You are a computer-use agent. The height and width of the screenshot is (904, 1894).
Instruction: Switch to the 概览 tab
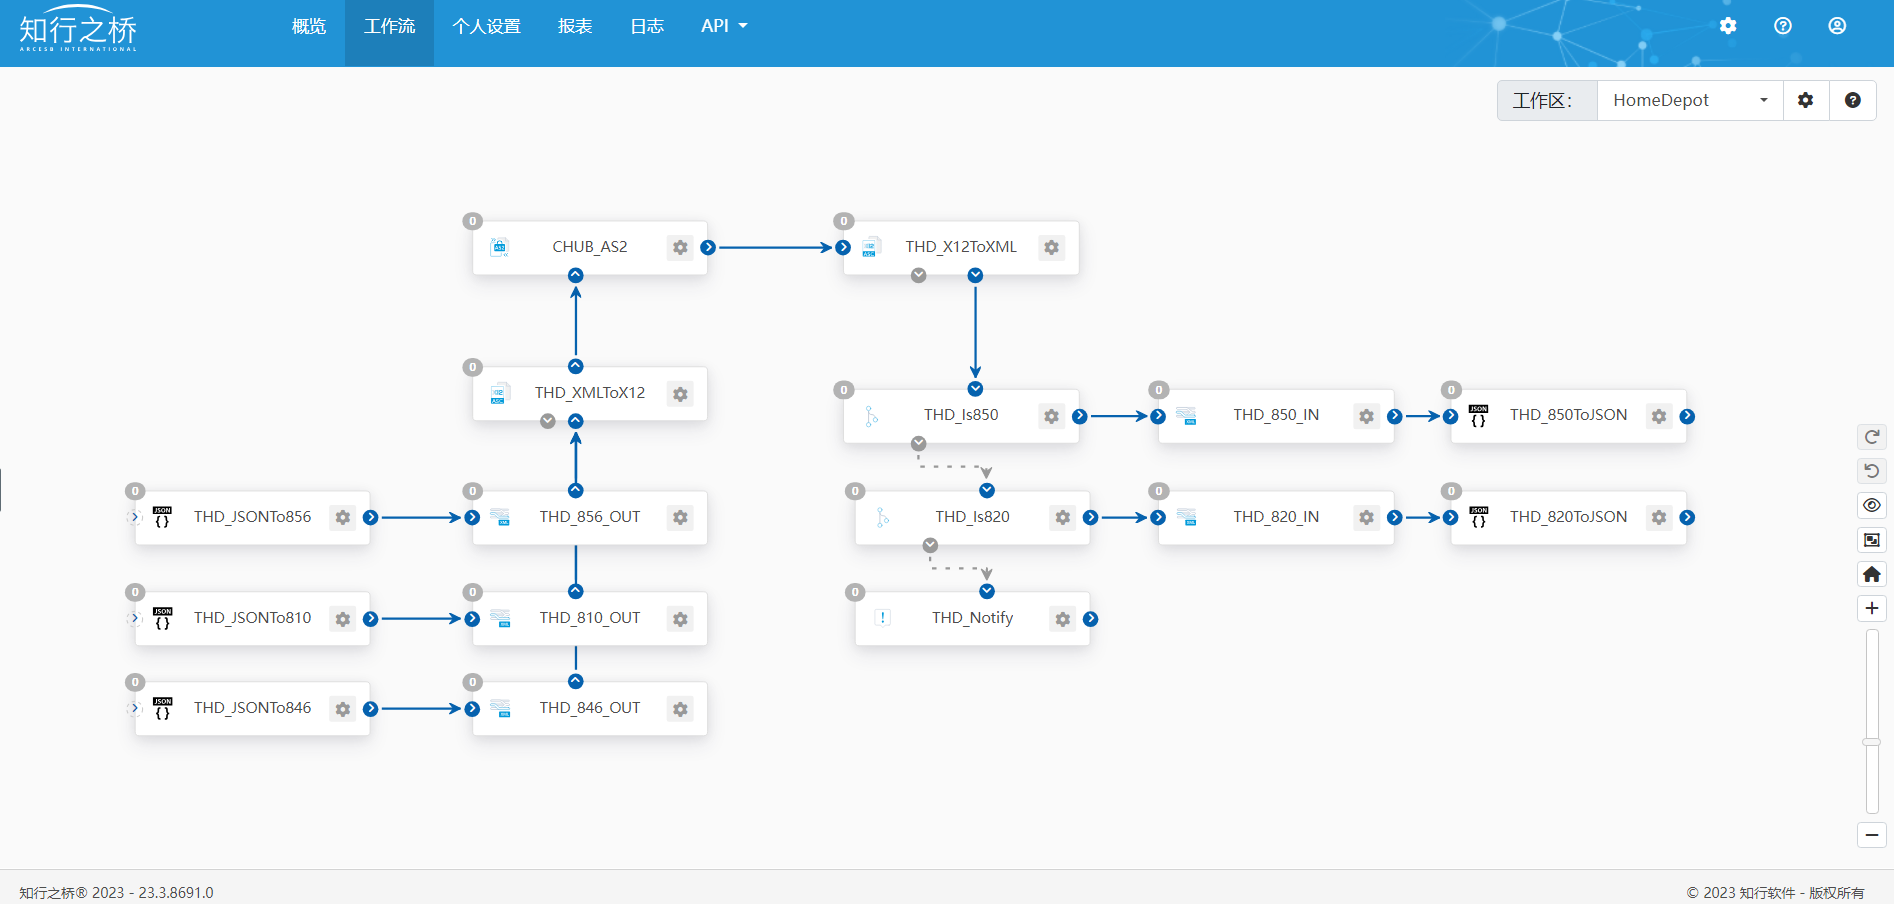pos(309,26)
